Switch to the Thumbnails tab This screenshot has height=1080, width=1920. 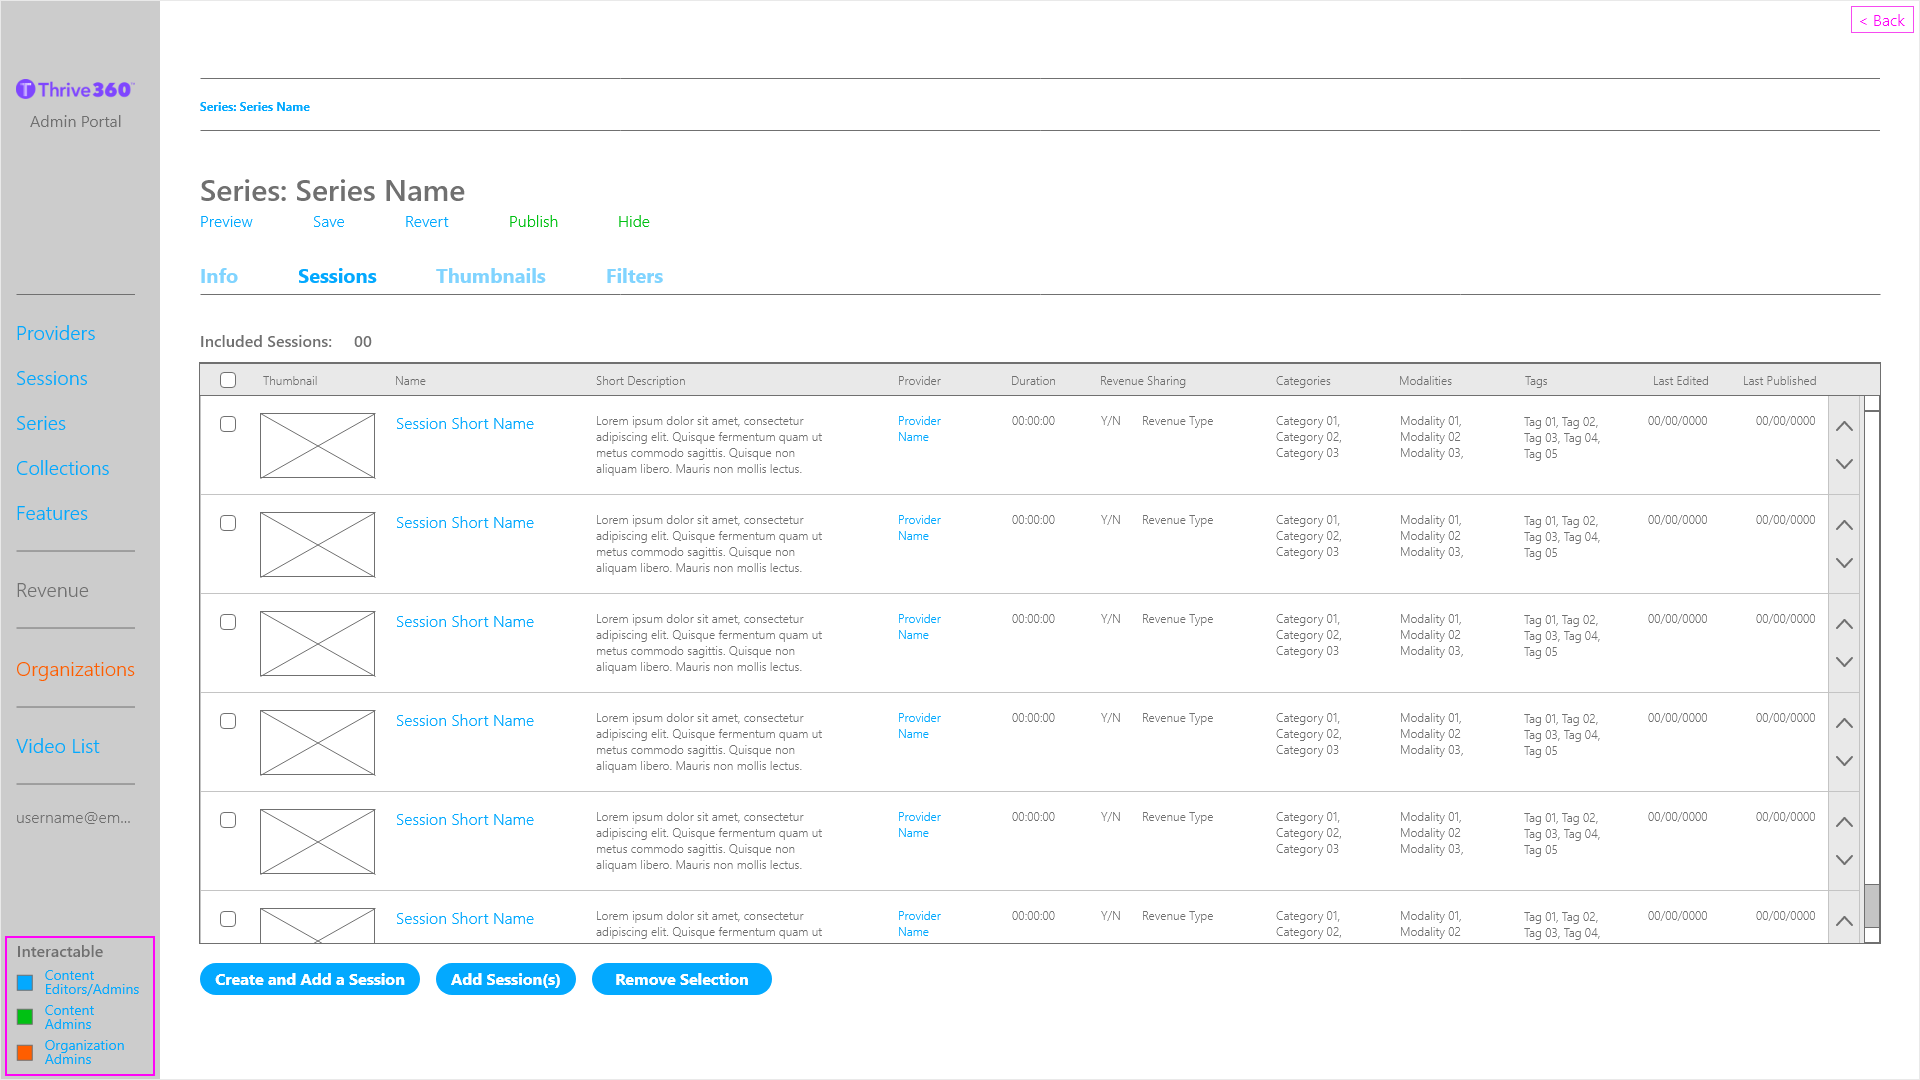[x=490, y=276]
